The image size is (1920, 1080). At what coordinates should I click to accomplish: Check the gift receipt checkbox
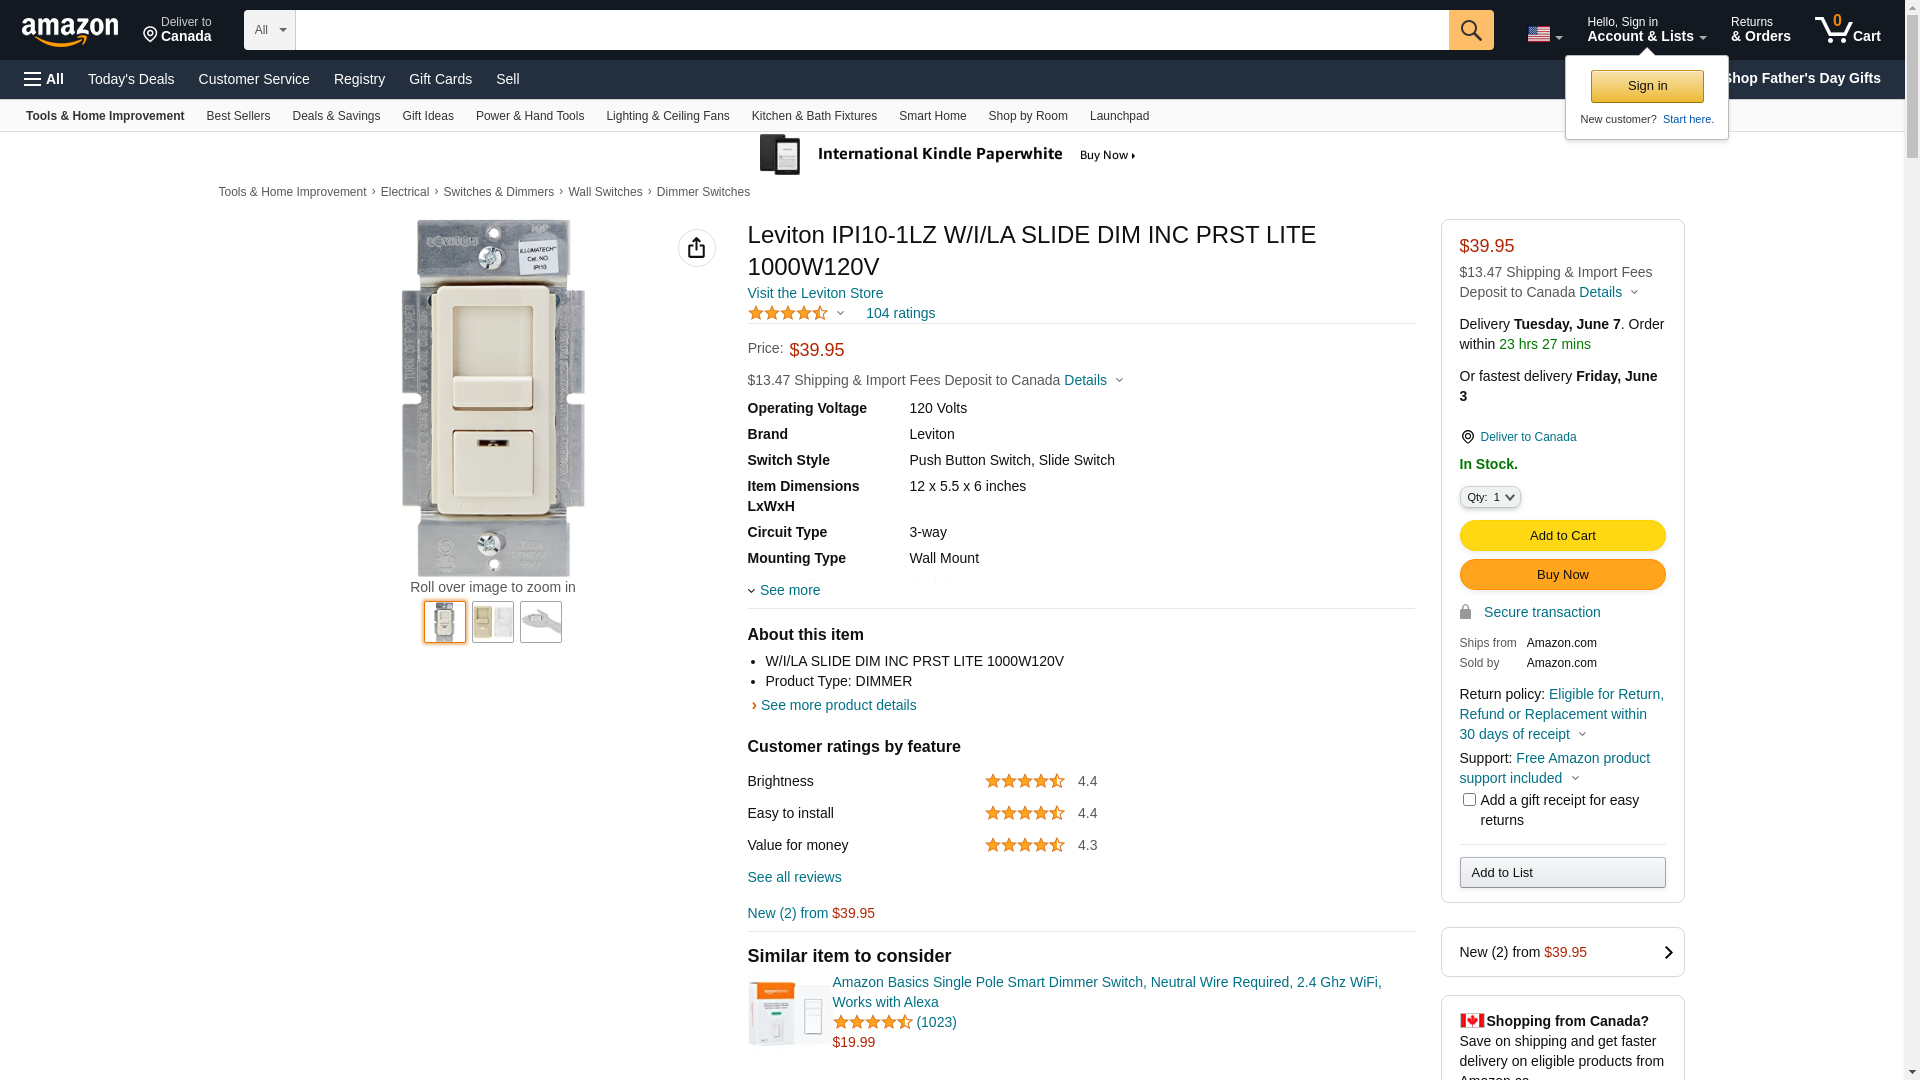[x=1469, y=800]
